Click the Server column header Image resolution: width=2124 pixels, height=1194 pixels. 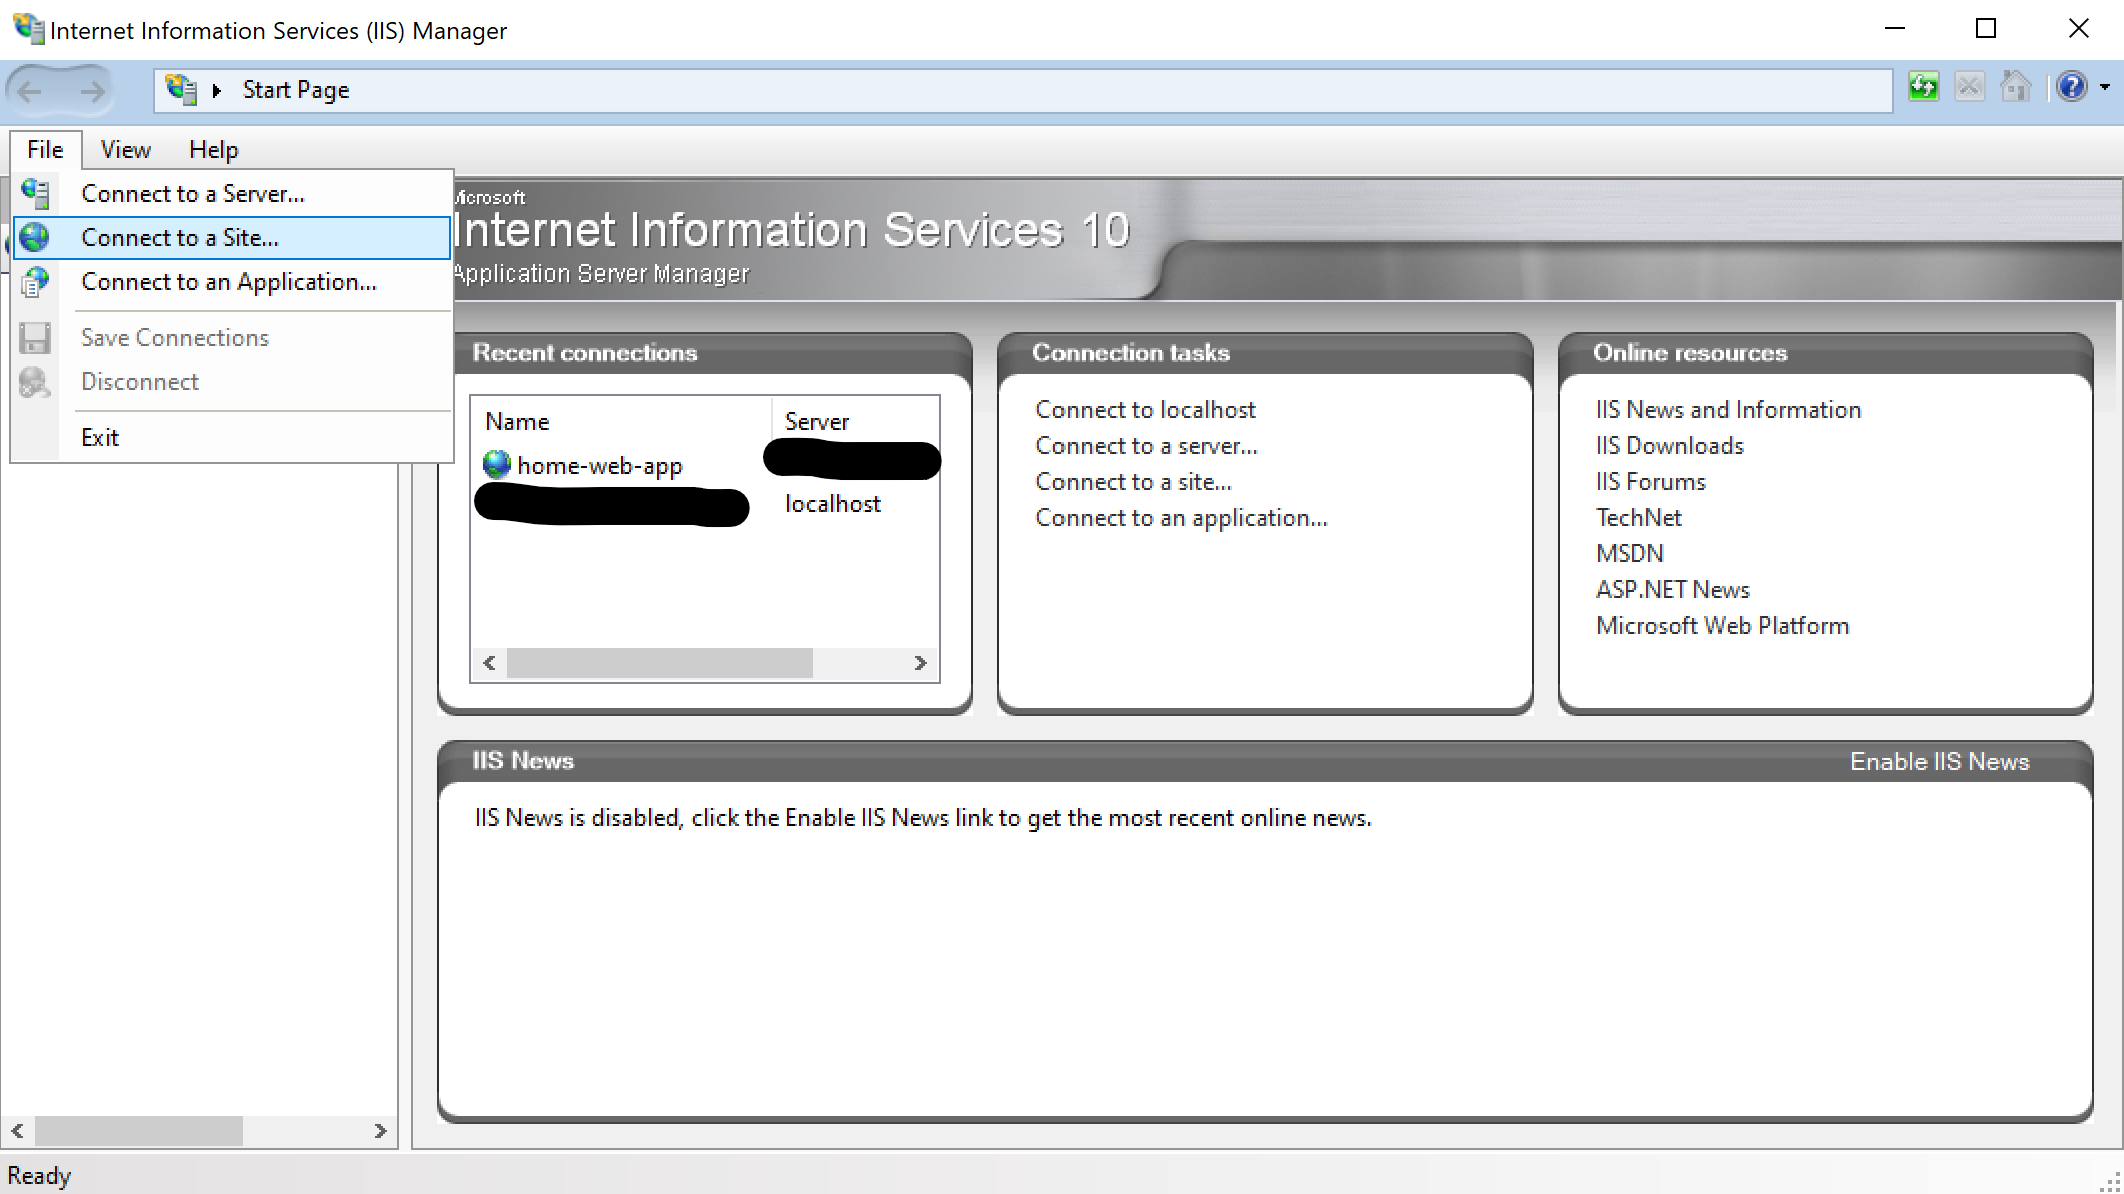tap(817, 422)
